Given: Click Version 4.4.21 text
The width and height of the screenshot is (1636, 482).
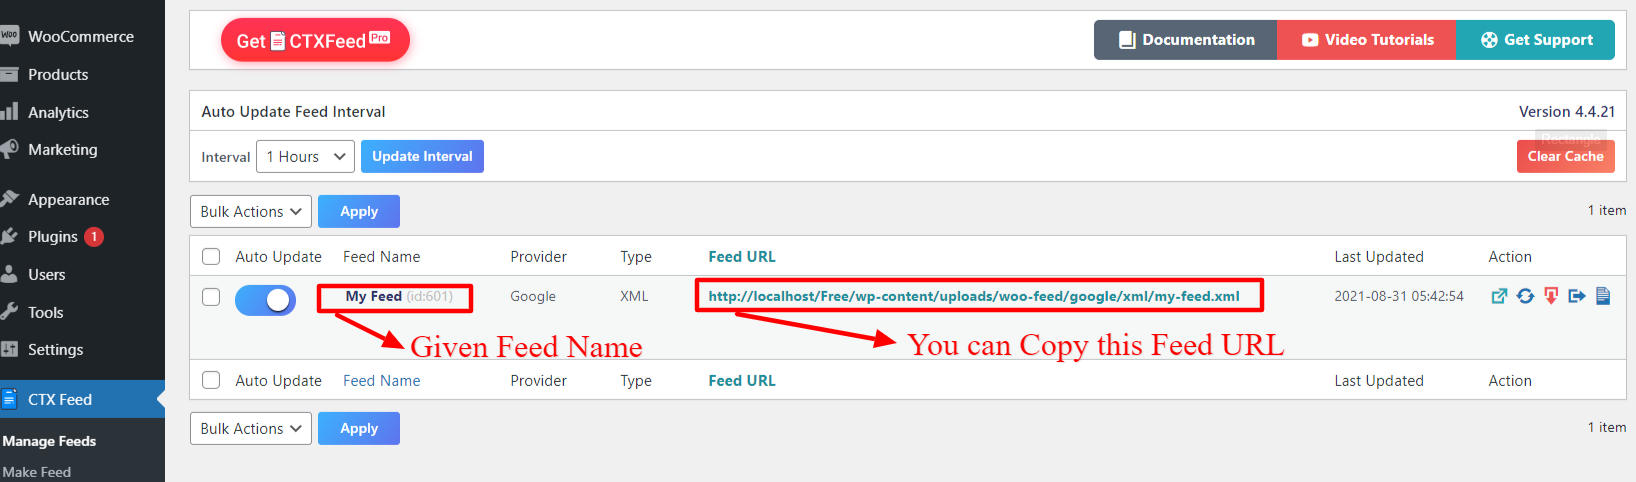Looking at the screenshot, I should tap(1567, 112).
